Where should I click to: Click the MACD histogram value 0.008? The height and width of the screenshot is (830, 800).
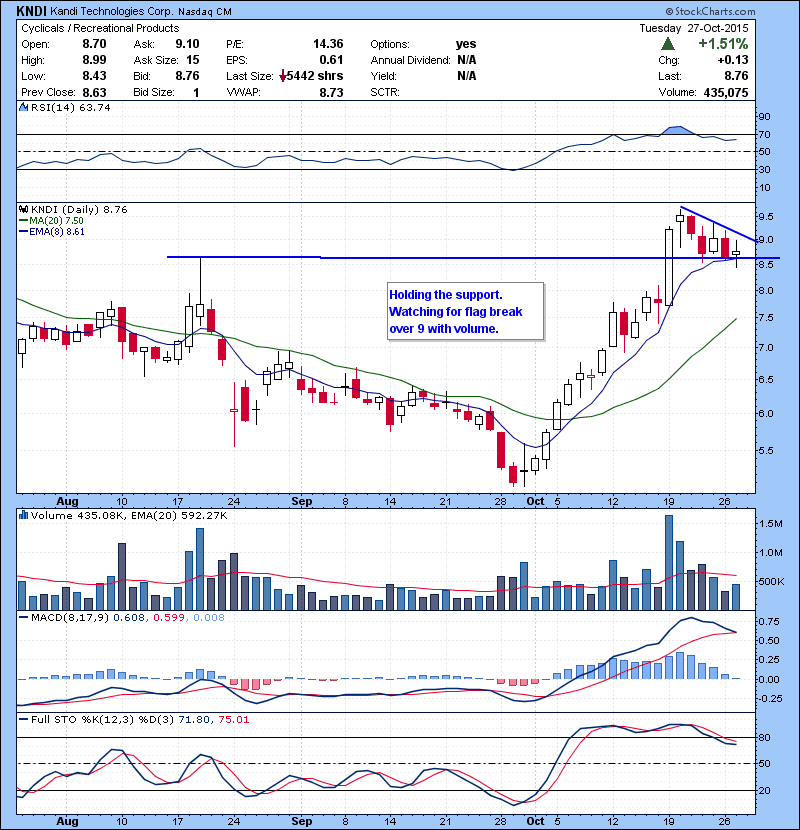coord(209,617)
